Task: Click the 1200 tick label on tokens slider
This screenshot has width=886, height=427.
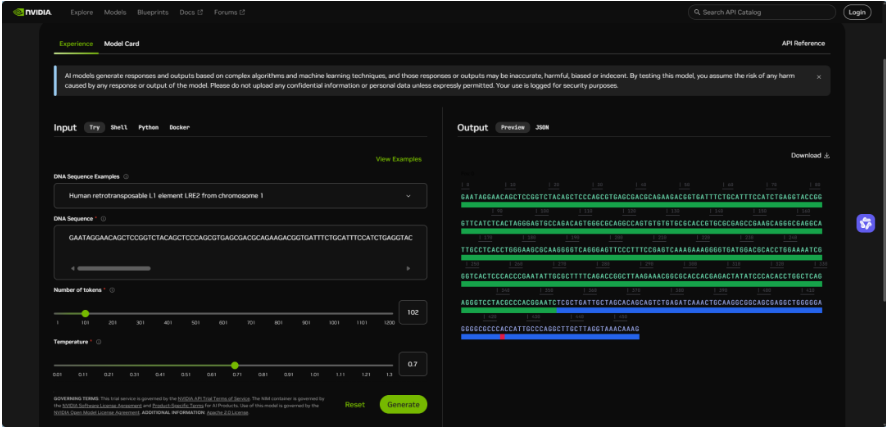Action: tap(389, 323)
